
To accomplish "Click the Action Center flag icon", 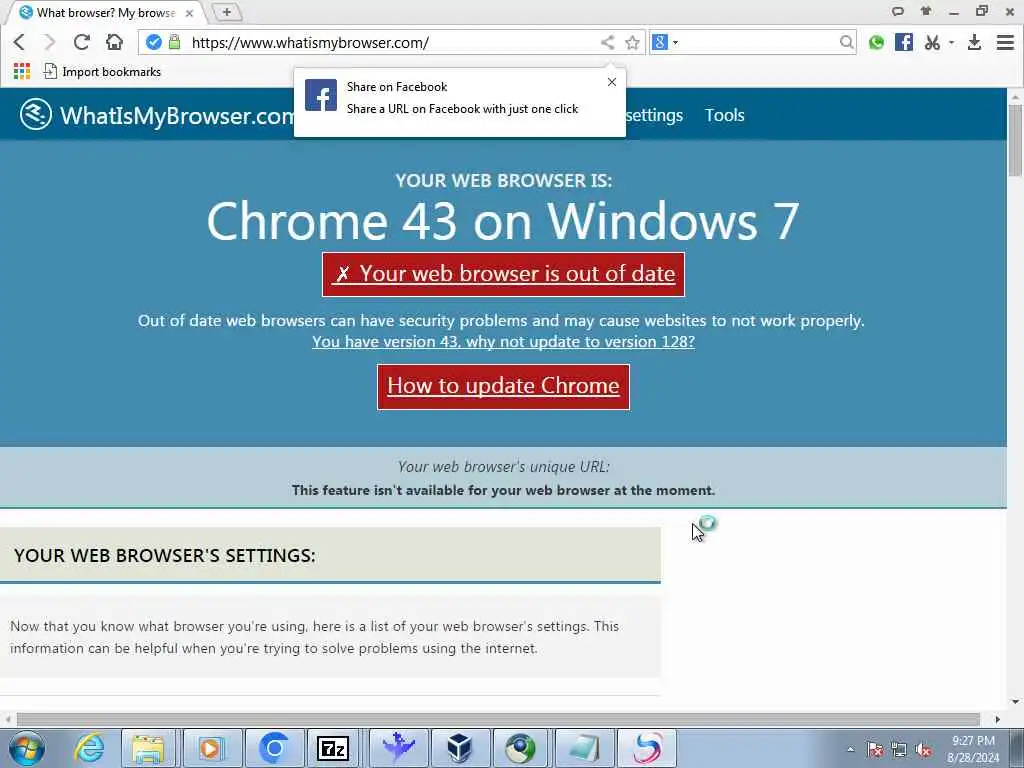I will point(875,750).
